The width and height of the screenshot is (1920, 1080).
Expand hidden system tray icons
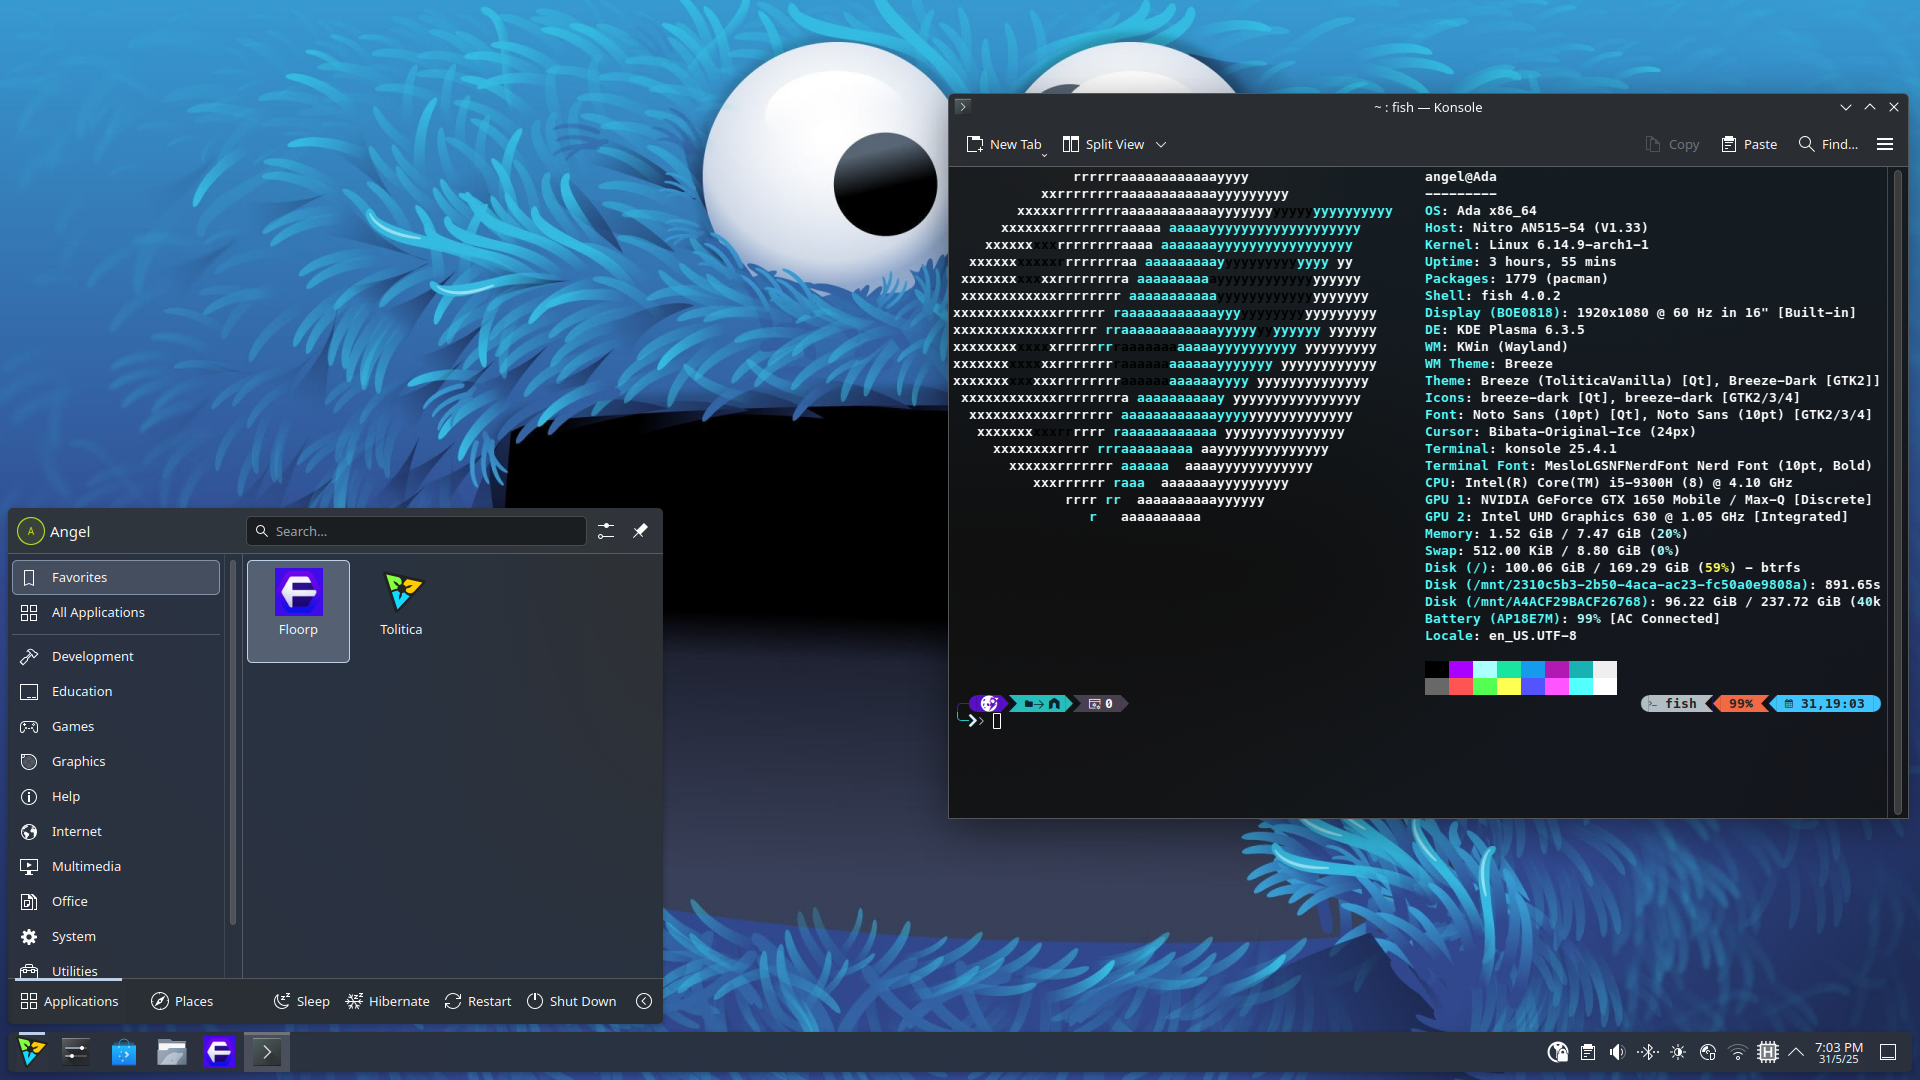click(1796, 1052)
